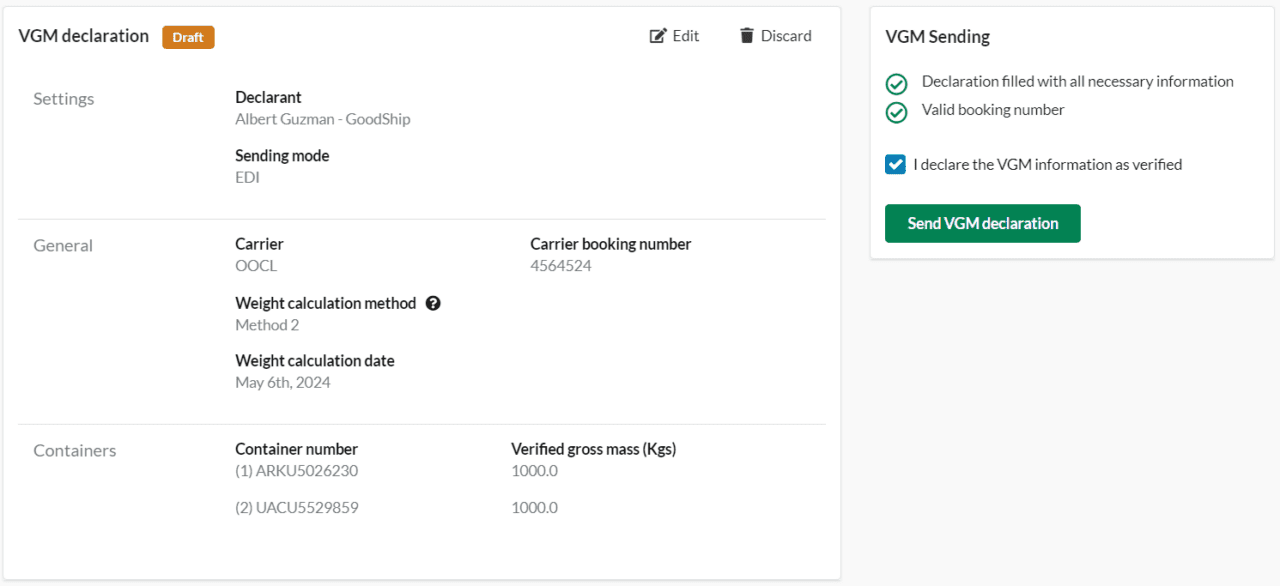Click the orange Draft status badge

point(188,36)
